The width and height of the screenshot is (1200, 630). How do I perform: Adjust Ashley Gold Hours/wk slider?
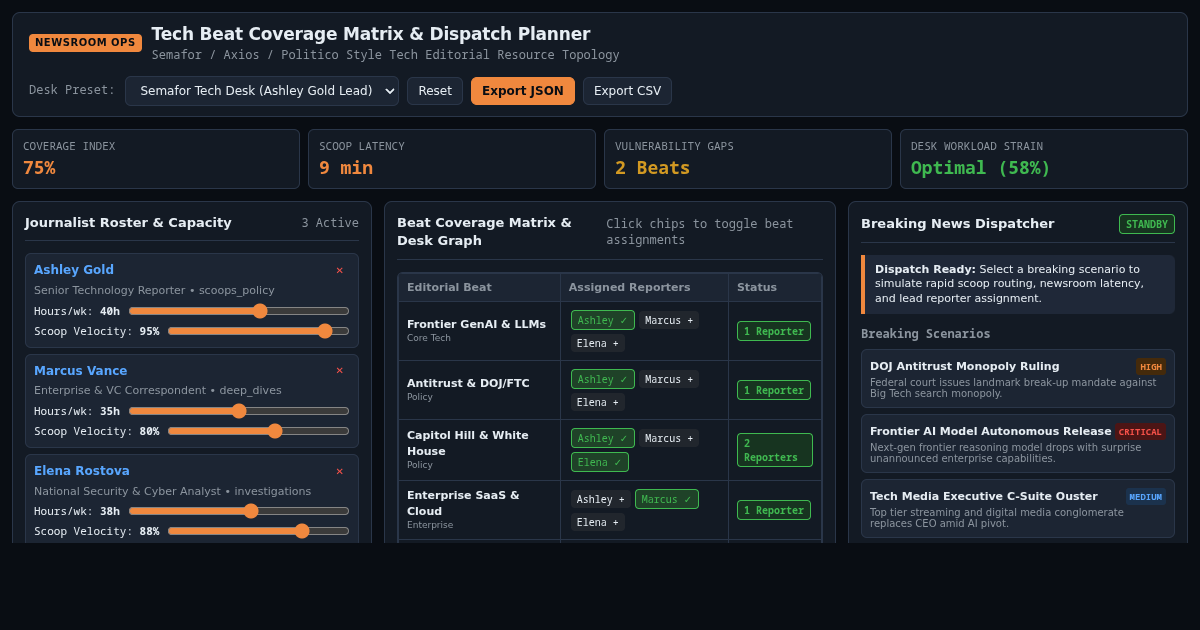239,311
